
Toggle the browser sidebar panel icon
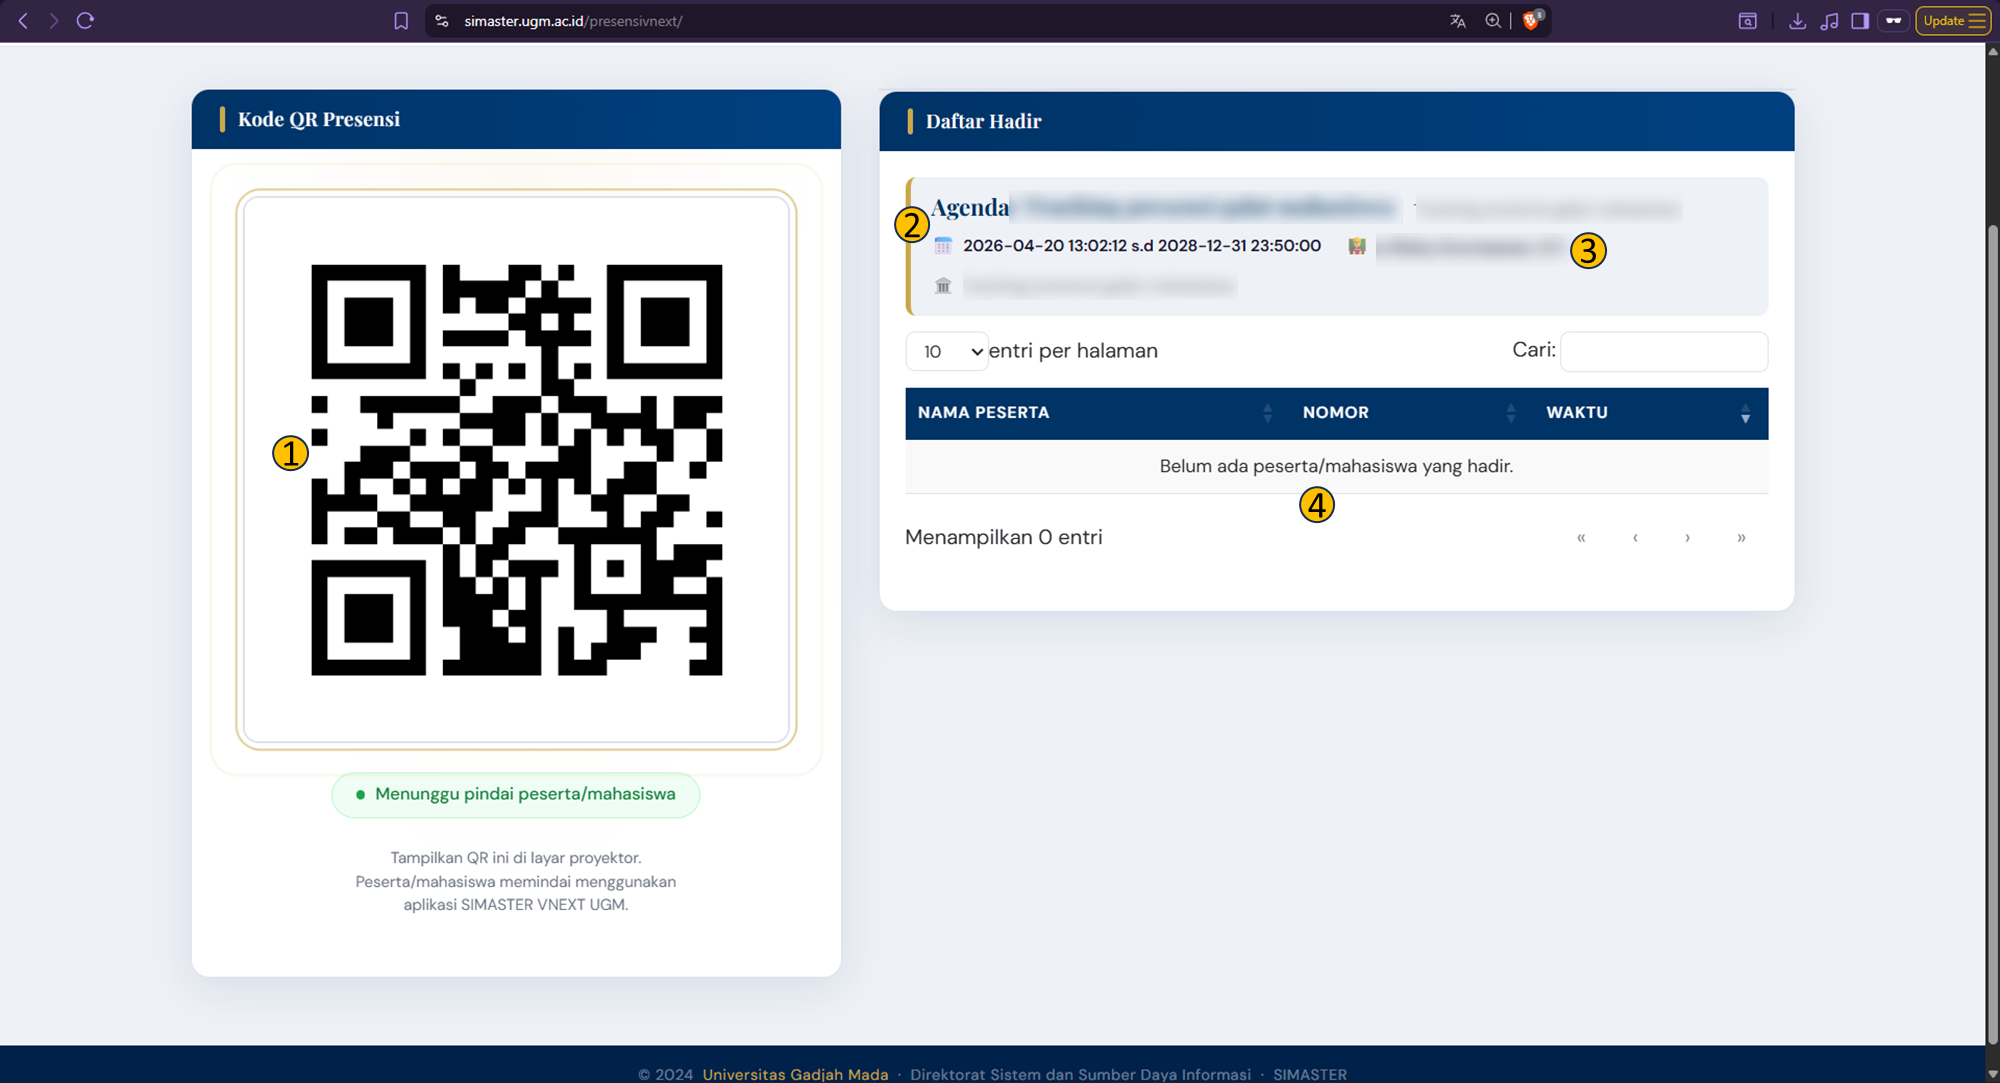[1860, 21]
